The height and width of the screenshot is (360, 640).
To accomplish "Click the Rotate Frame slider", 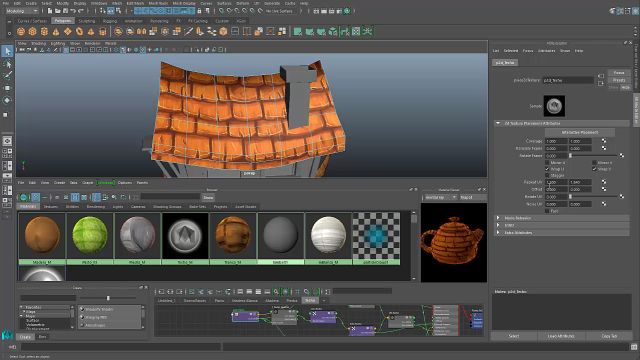I will pos(594,156).
